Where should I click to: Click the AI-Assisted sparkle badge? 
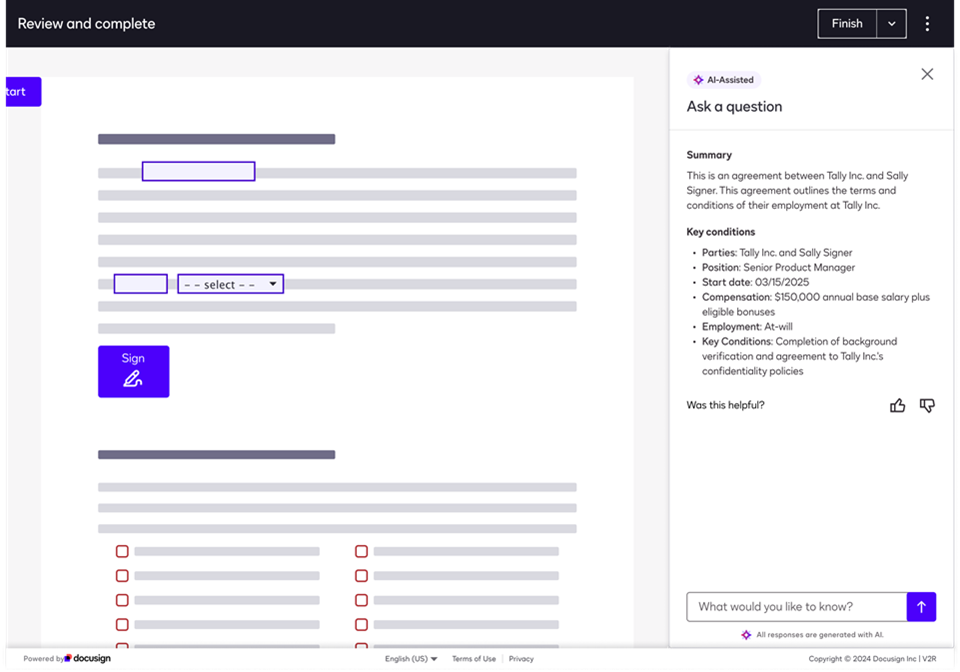click(724, 80)
